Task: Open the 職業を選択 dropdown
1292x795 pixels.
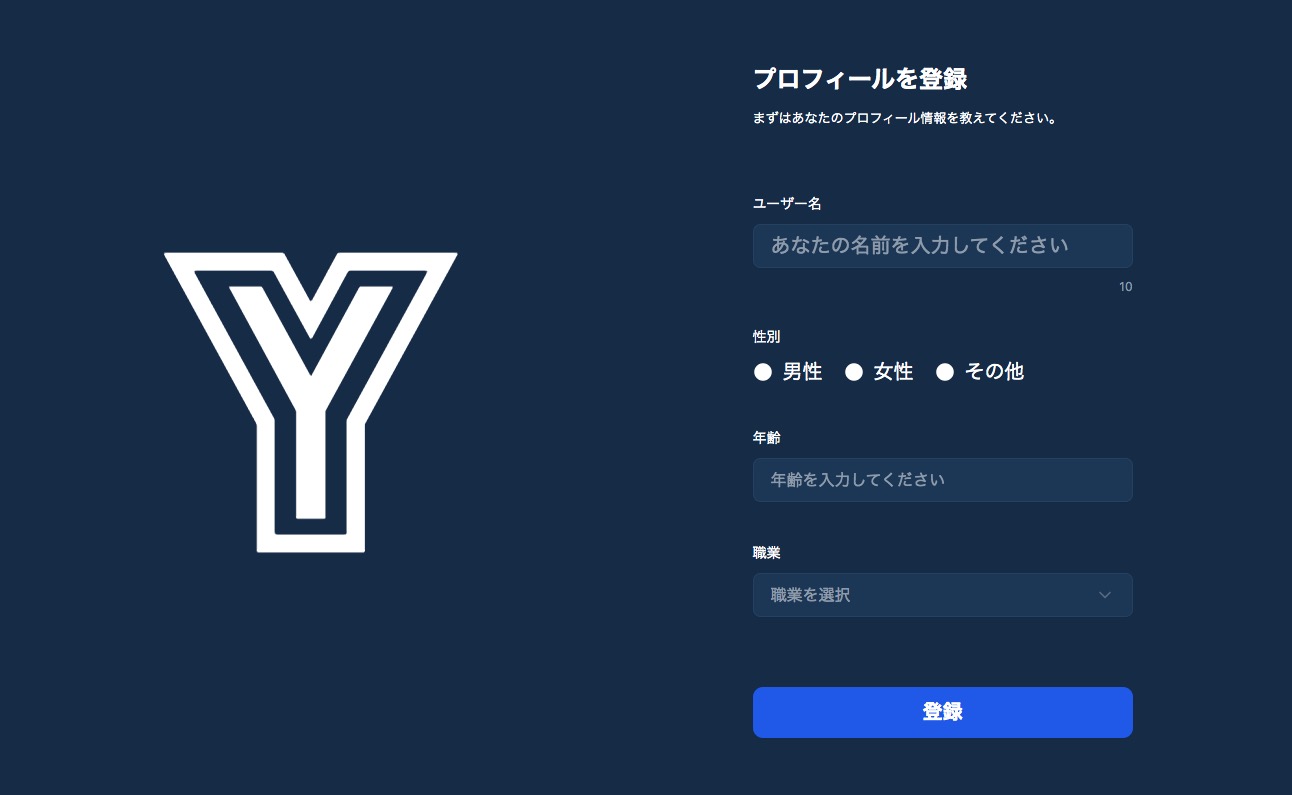Action: click(942, 595)
